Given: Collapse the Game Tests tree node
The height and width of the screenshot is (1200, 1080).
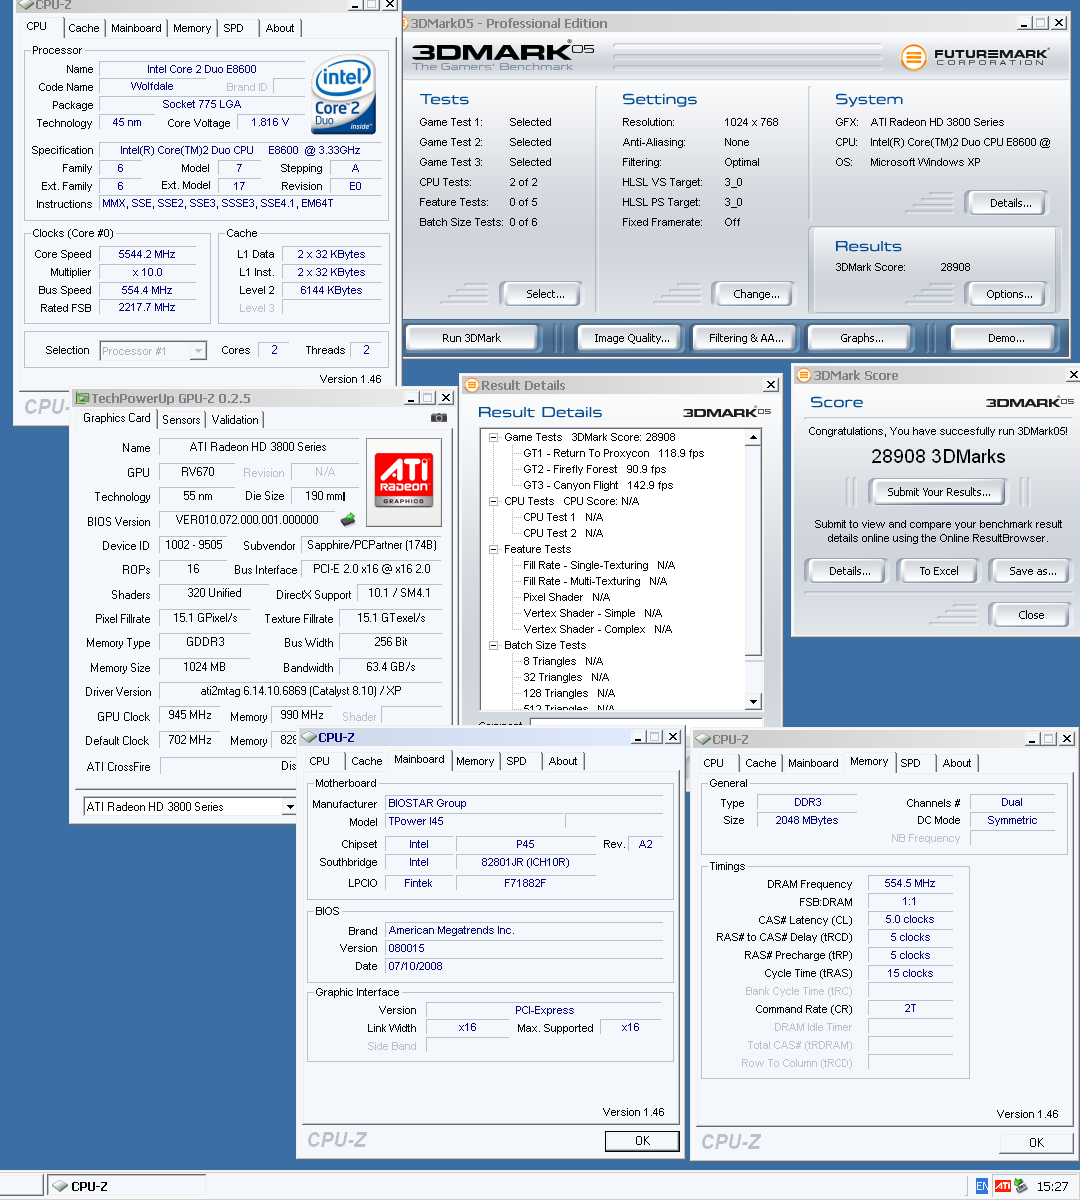Looking at the screenshot, I should click(x=493, y=437).
